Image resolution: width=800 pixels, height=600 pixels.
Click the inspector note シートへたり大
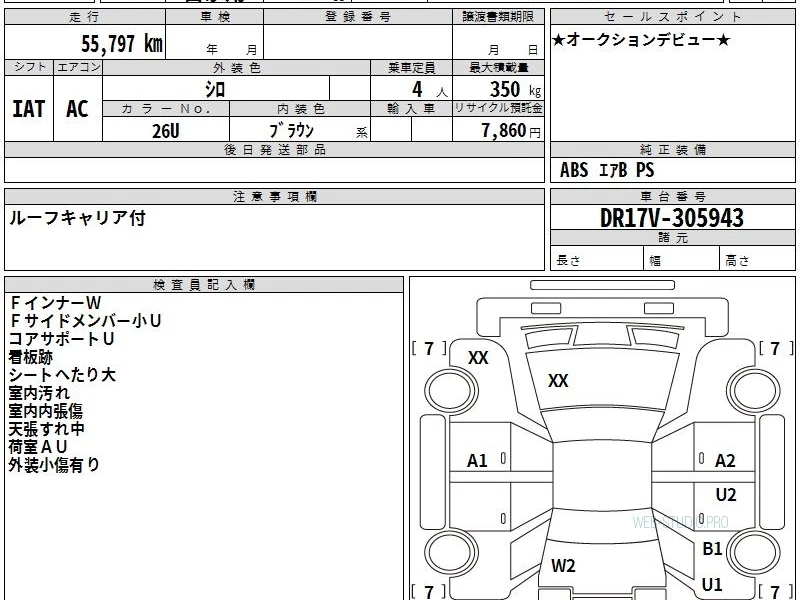pos(62,375)
